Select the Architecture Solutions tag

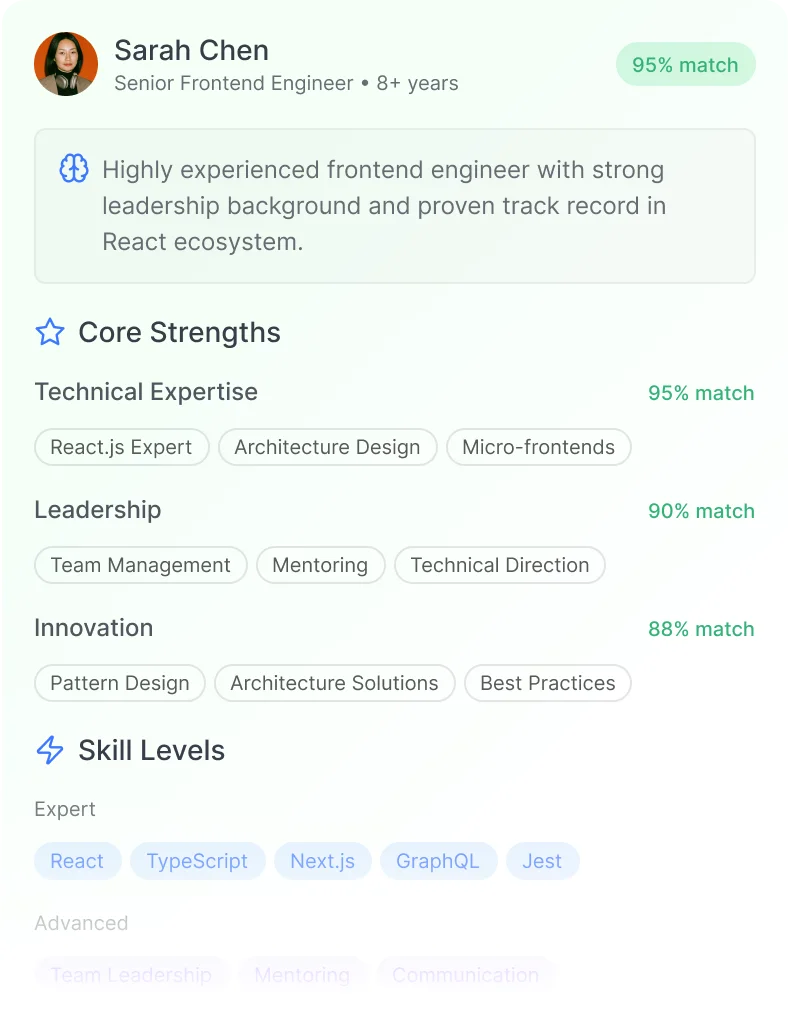click(334, 683)
